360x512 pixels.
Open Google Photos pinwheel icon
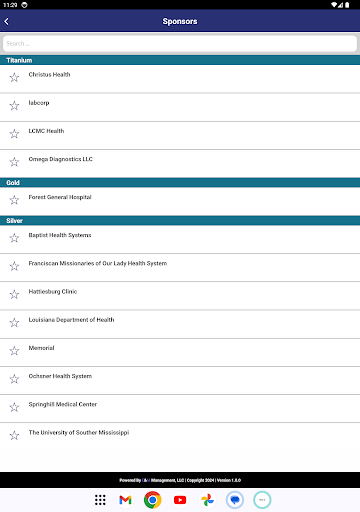(207, 500)
